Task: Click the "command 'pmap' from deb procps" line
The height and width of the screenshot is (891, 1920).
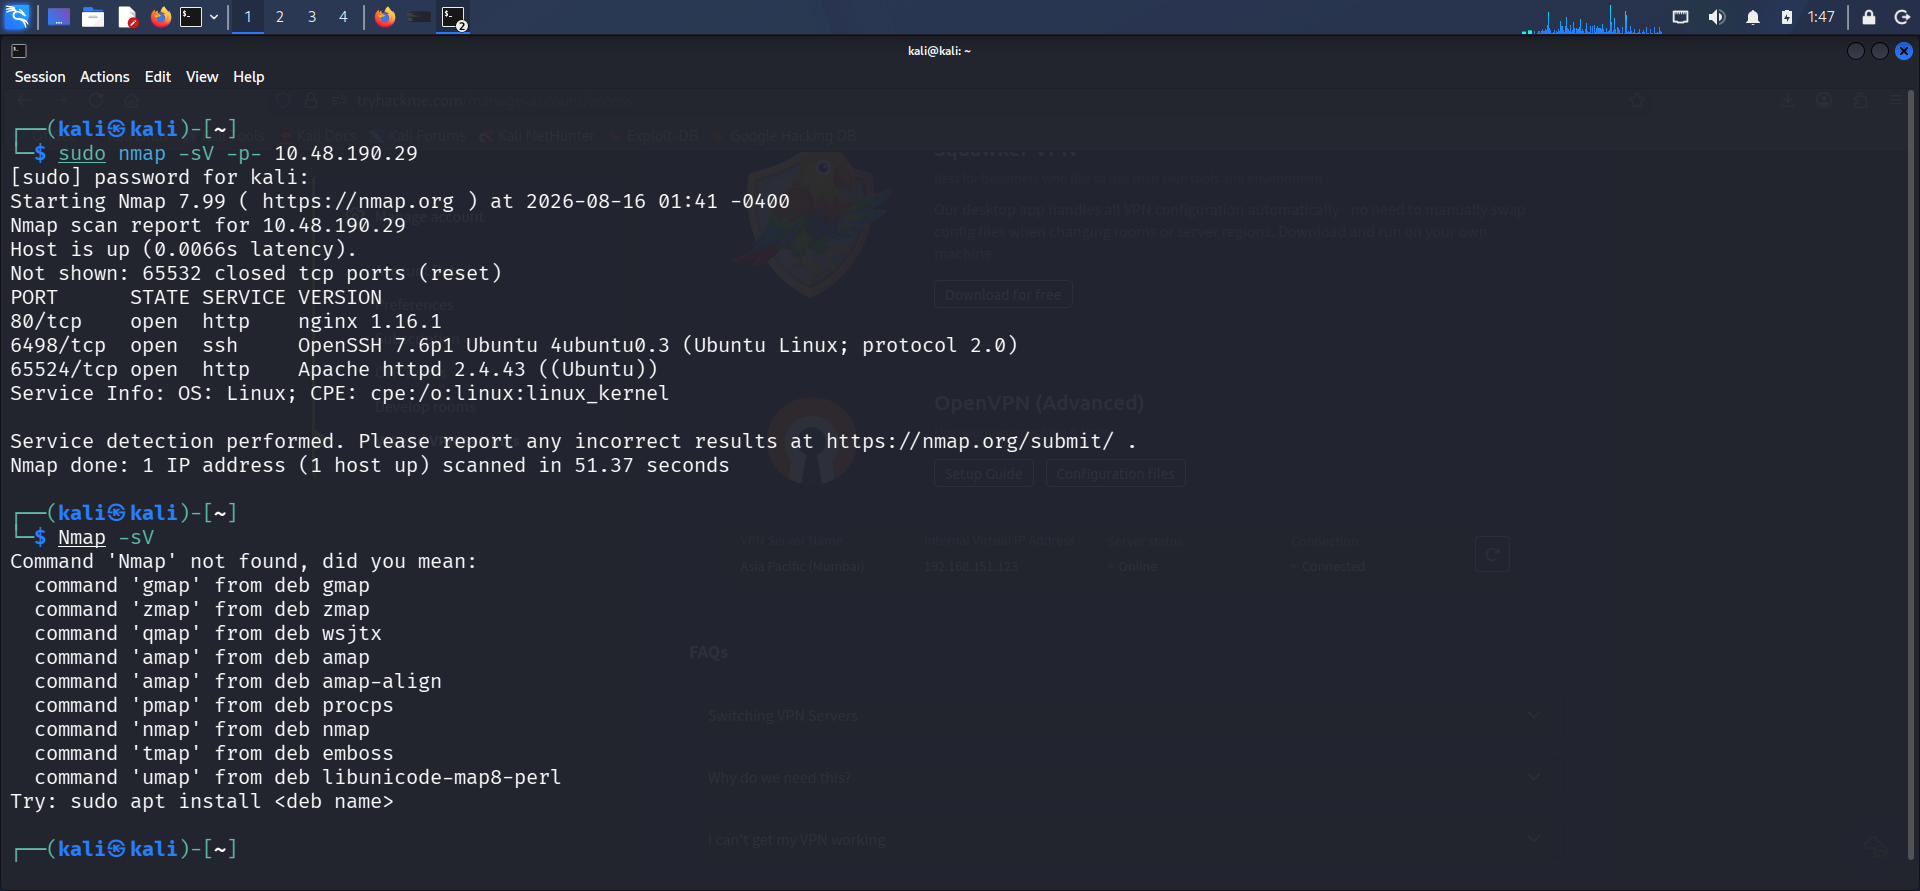Action: click(x=214, y=705)
